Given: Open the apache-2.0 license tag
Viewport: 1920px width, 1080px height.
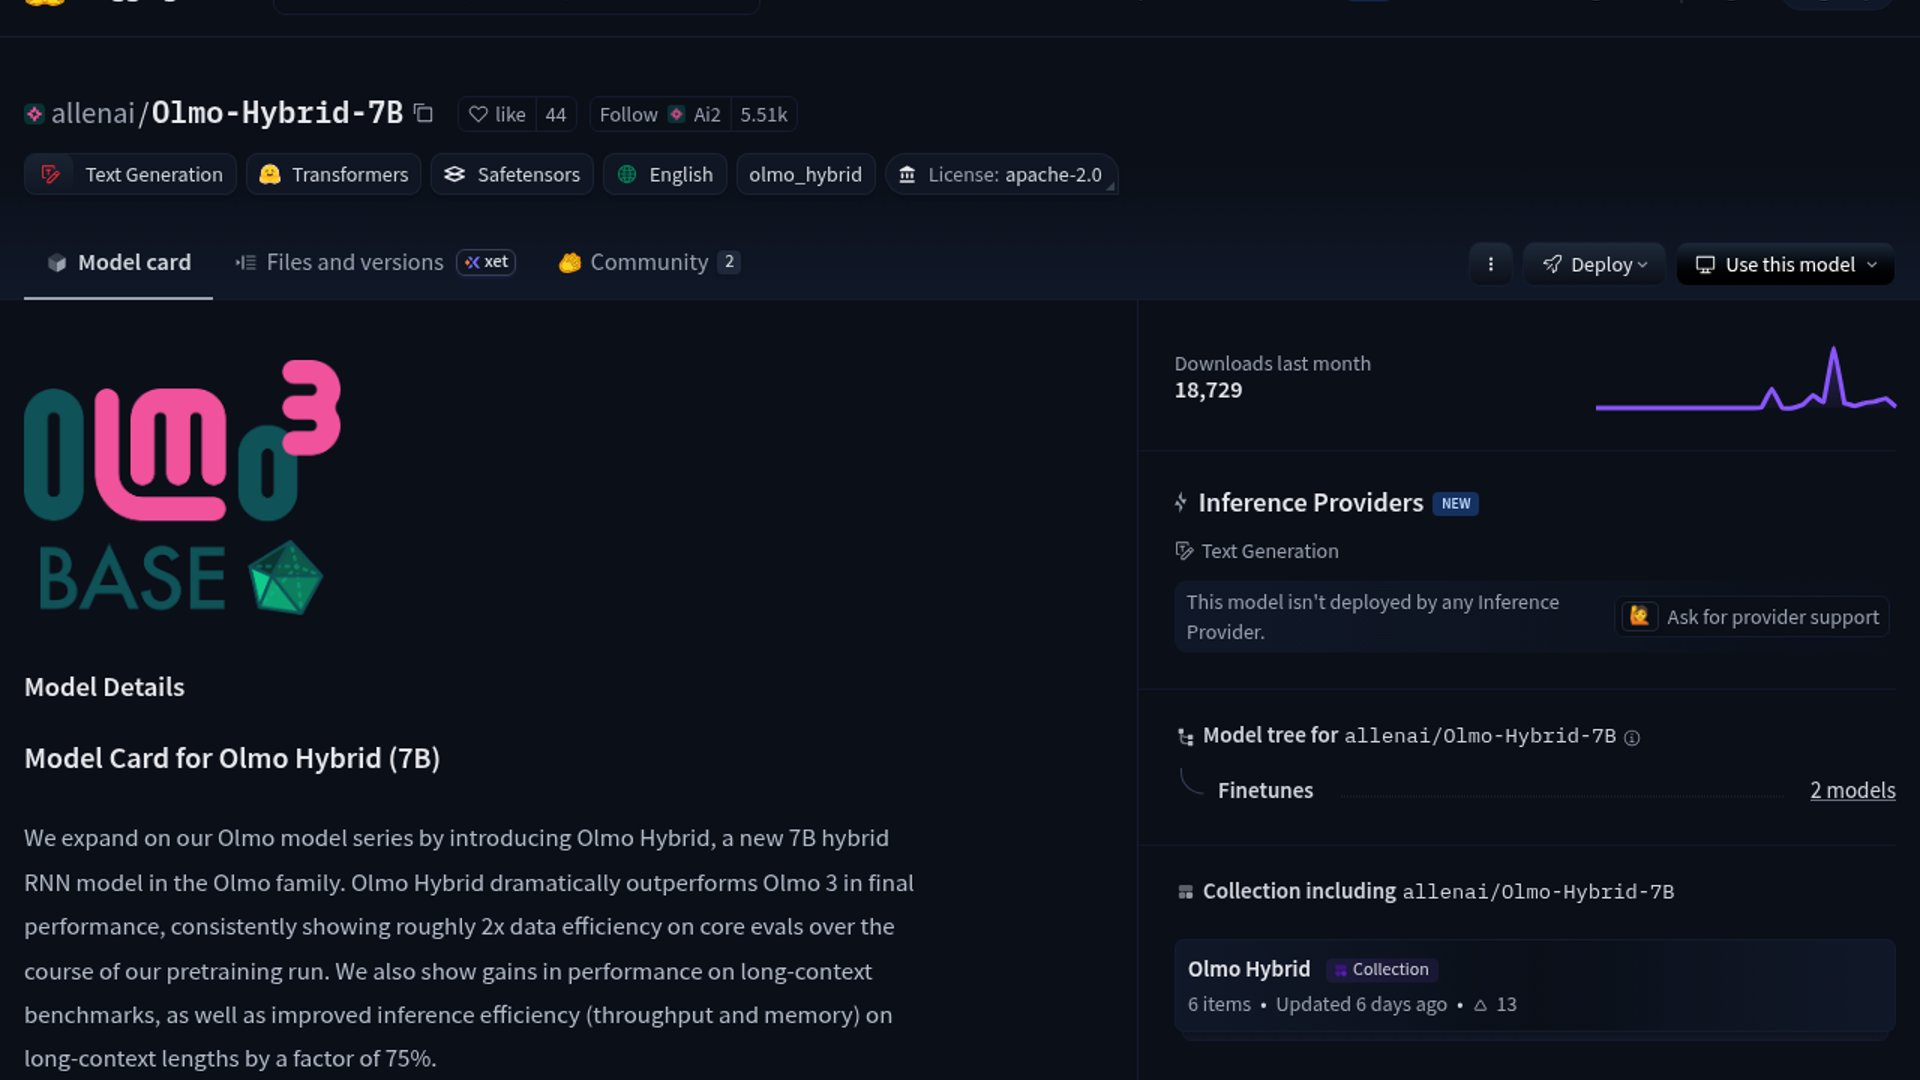Looking at the screenshot, I should click(x=1002, y=175).
